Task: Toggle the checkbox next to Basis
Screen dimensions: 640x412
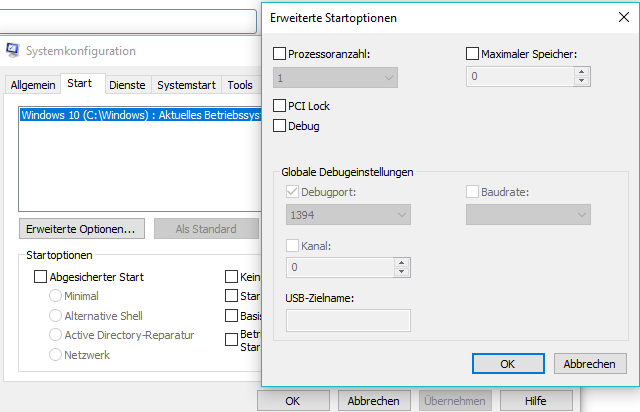Action: (231, 315)
